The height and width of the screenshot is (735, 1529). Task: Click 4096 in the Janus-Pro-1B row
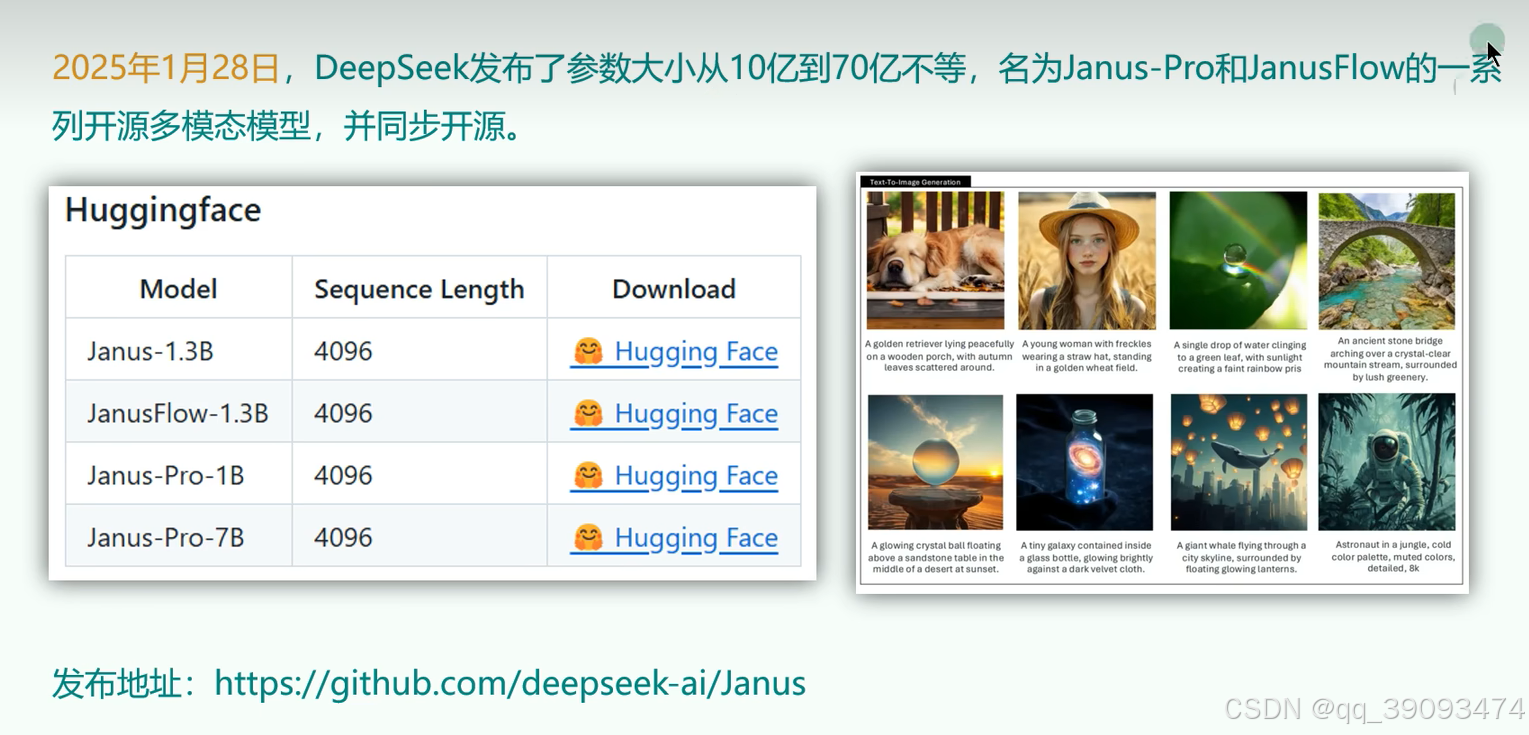pos(343,475)
